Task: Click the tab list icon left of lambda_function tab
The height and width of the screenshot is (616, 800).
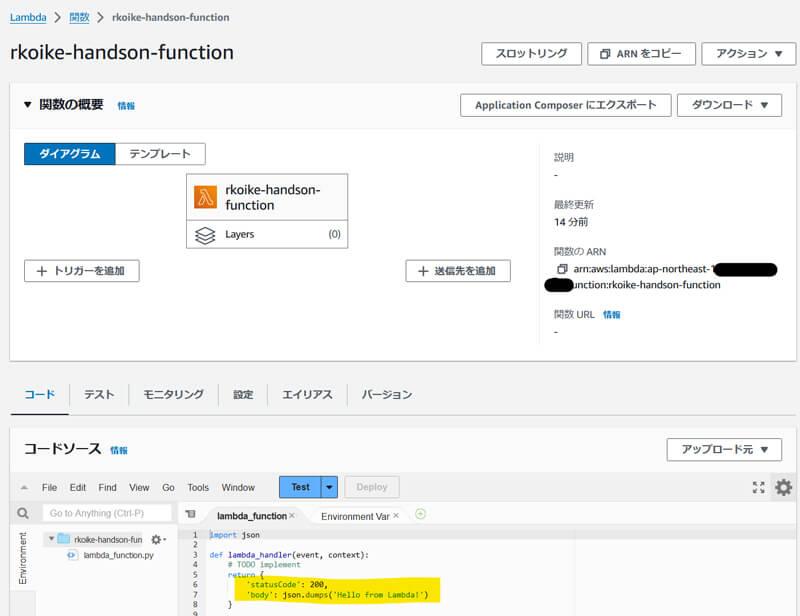Action: (x=190, y=513)
